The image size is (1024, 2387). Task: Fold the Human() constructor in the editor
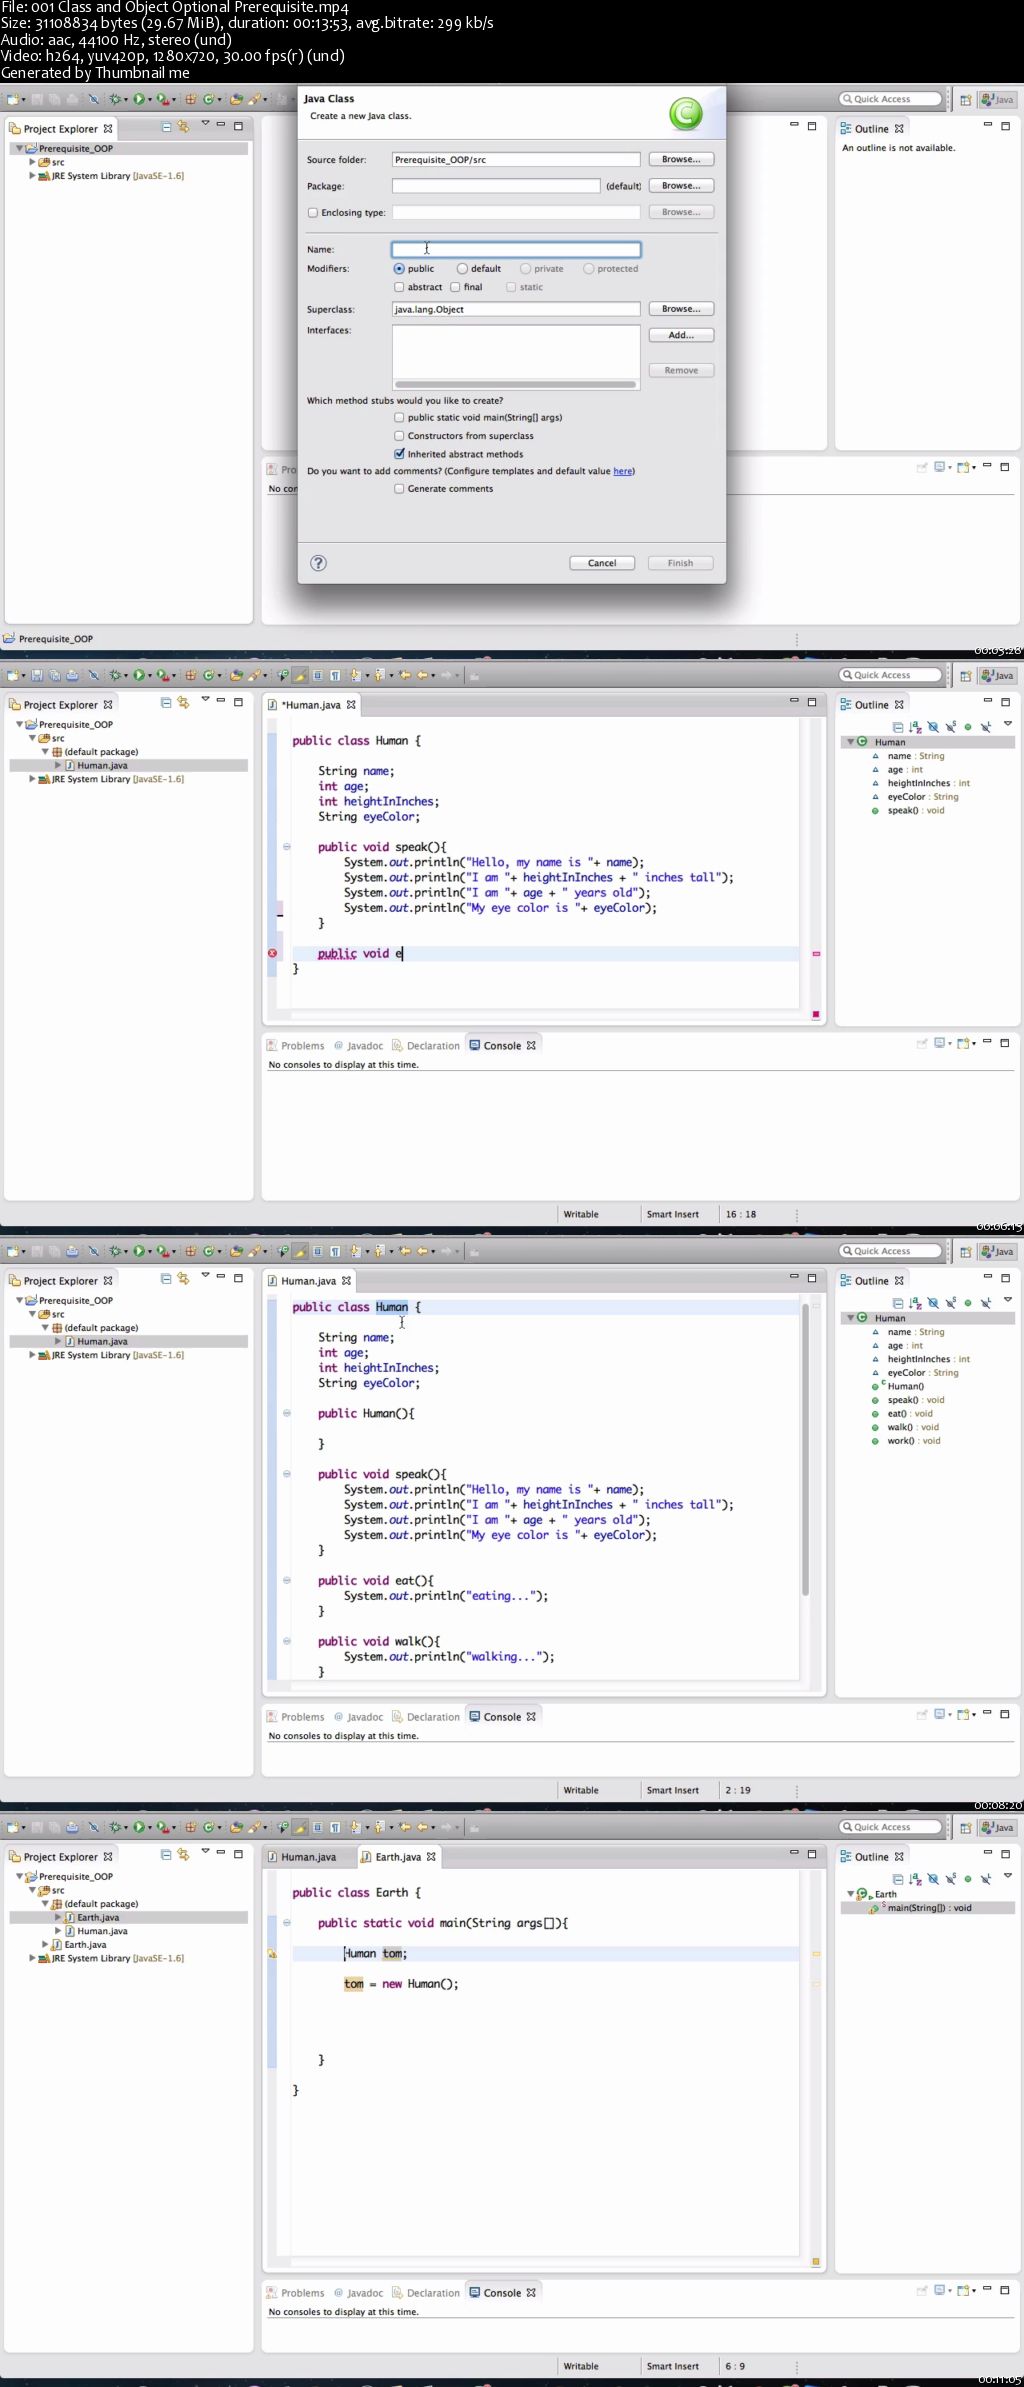(286, 1413)
